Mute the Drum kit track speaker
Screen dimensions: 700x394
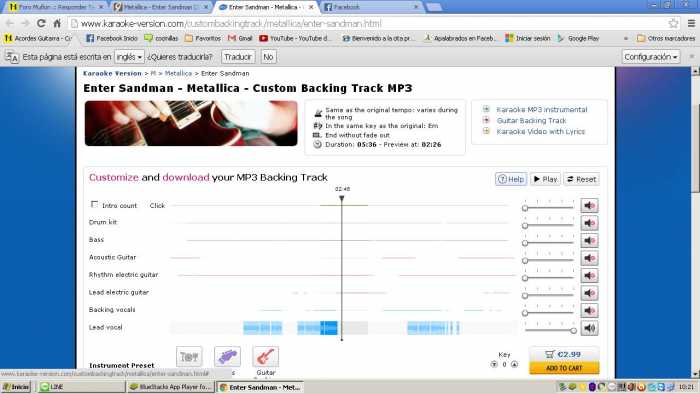click(x=589, y=223)
